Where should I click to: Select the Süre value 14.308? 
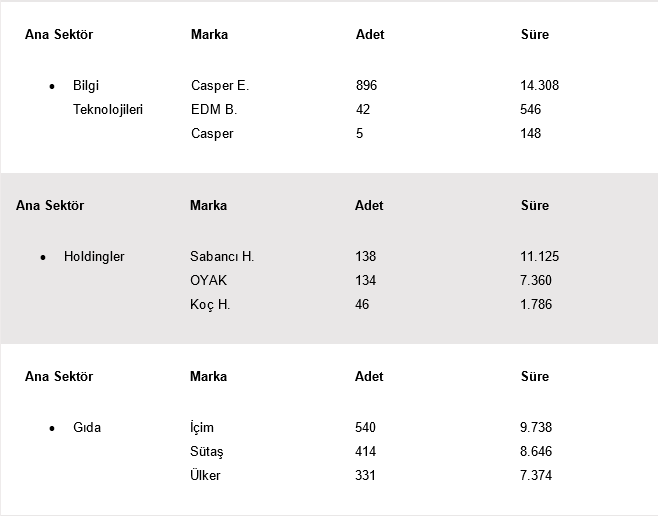coord(540,86)
